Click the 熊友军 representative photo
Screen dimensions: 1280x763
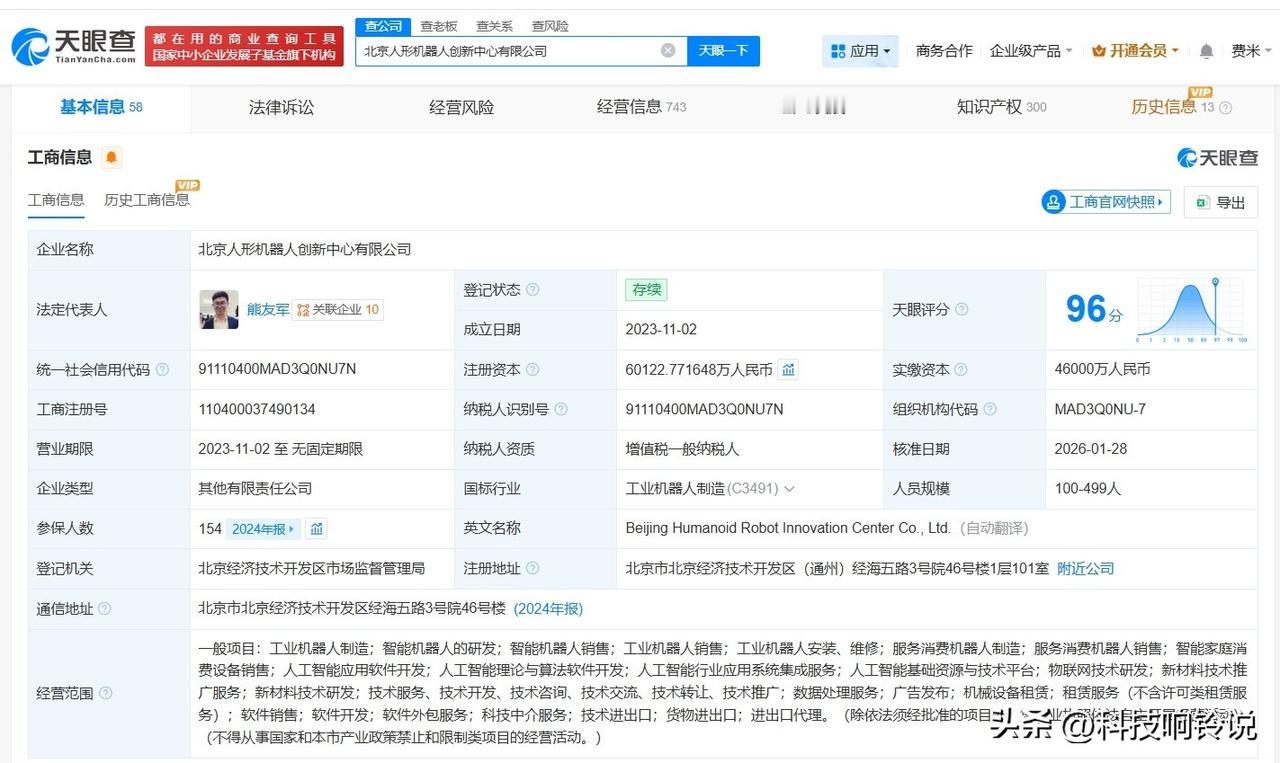[219, 310]
